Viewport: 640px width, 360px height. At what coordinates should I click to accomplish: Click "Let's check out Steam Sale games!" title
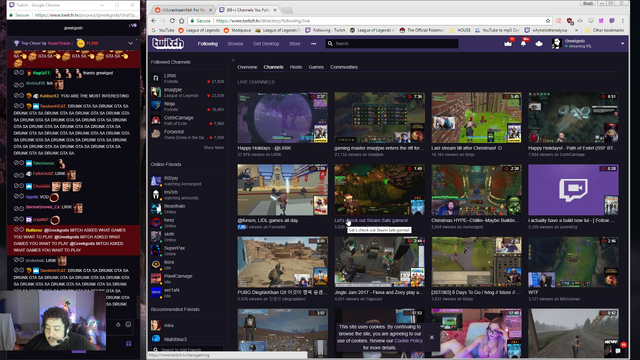click(x=371, y=220)
